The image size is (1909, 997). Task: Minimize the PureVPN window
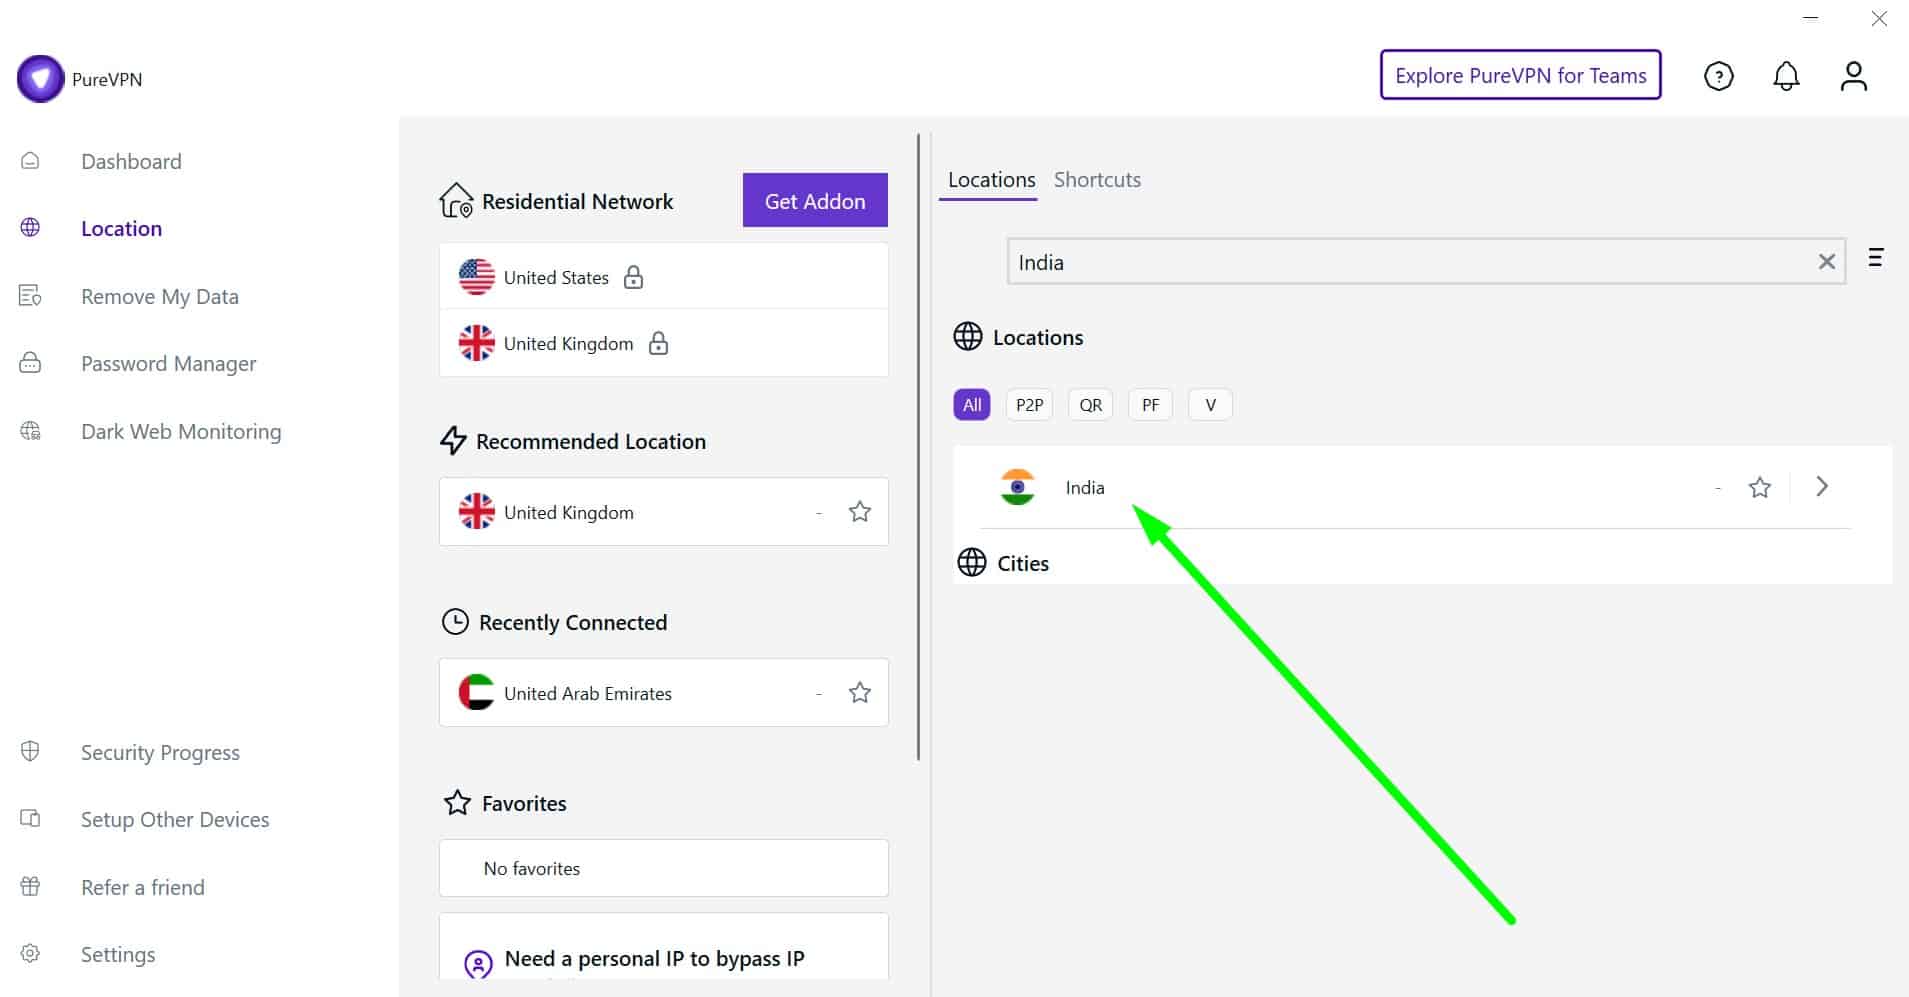point(1810,18)
